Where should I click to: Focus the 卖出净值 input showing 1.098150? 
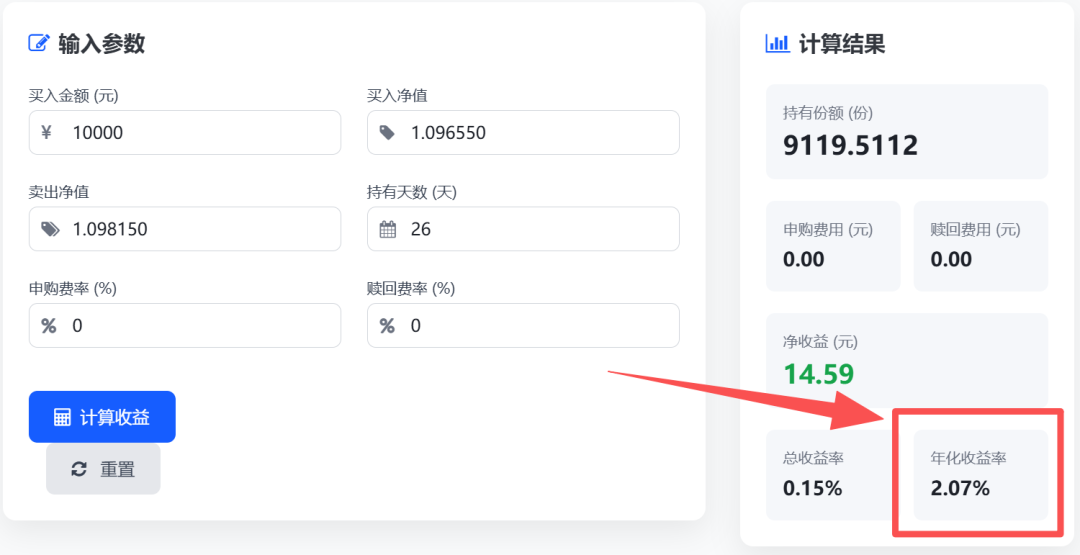pyautogui.click(x=200, y=229)
